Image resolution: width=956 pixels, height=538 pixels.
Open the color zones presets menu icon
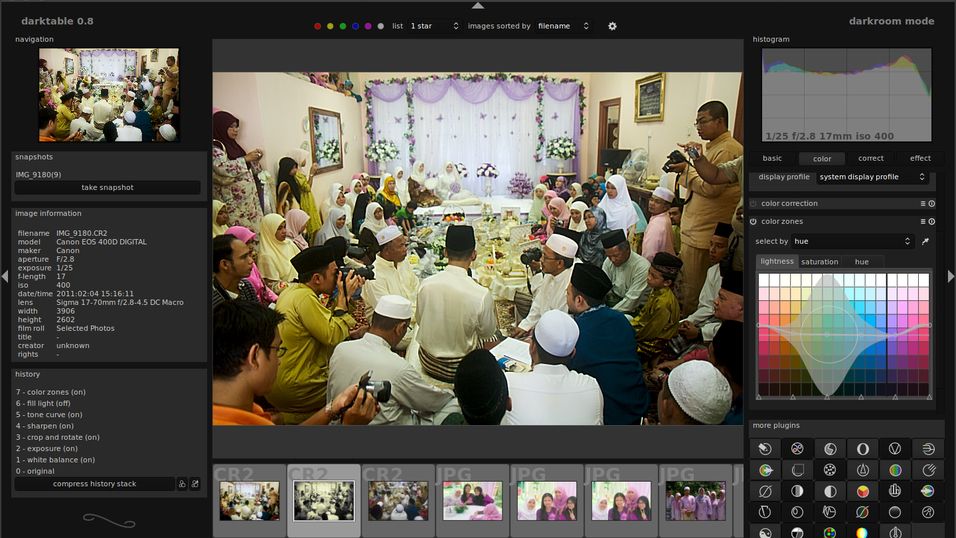[x=923, y=221]
